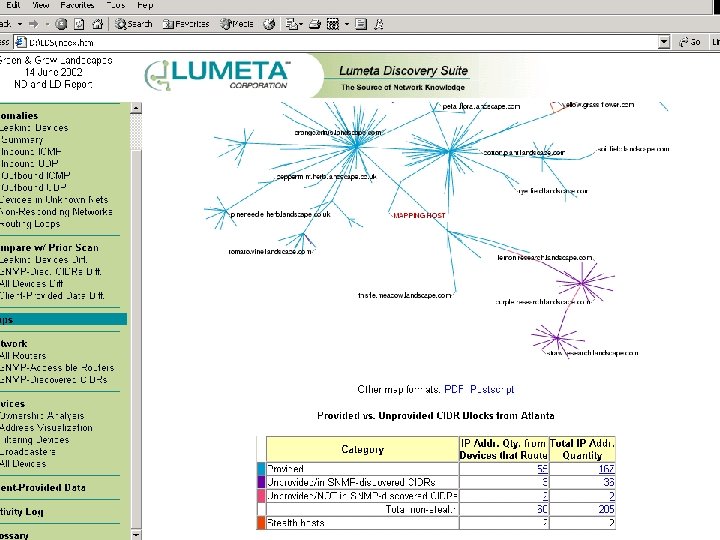
Task: Click the Edit page icon in the toolbar
Action: tap(333, 24)
